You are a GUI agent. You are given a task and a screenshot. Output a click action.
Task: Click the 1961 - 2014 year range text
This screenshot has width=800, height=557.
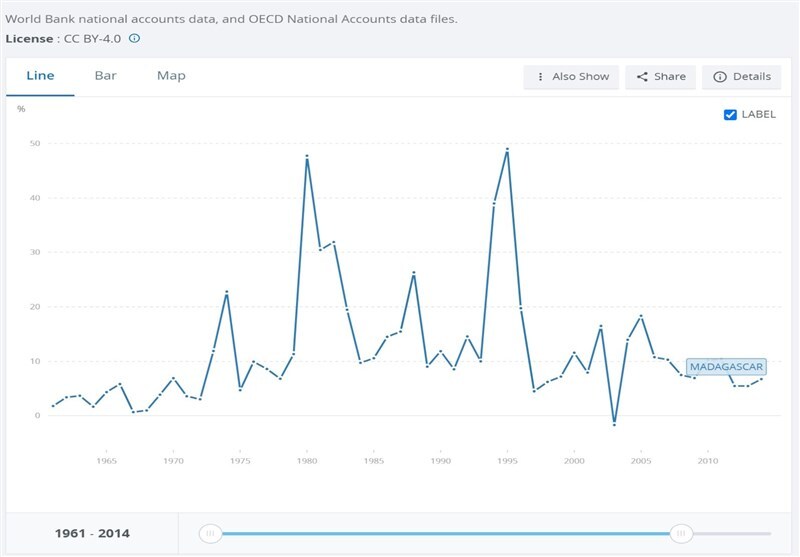click(92, 534)
